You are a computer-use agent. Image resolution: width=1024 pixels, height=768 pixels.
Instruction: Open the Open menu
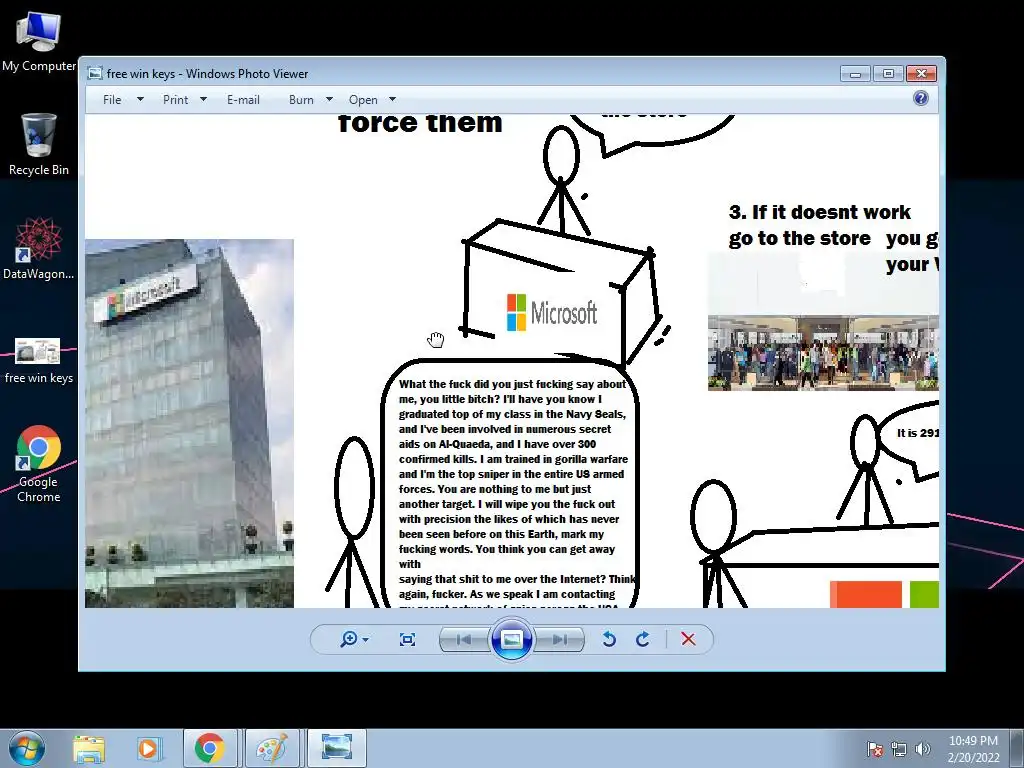click(363, 100)
